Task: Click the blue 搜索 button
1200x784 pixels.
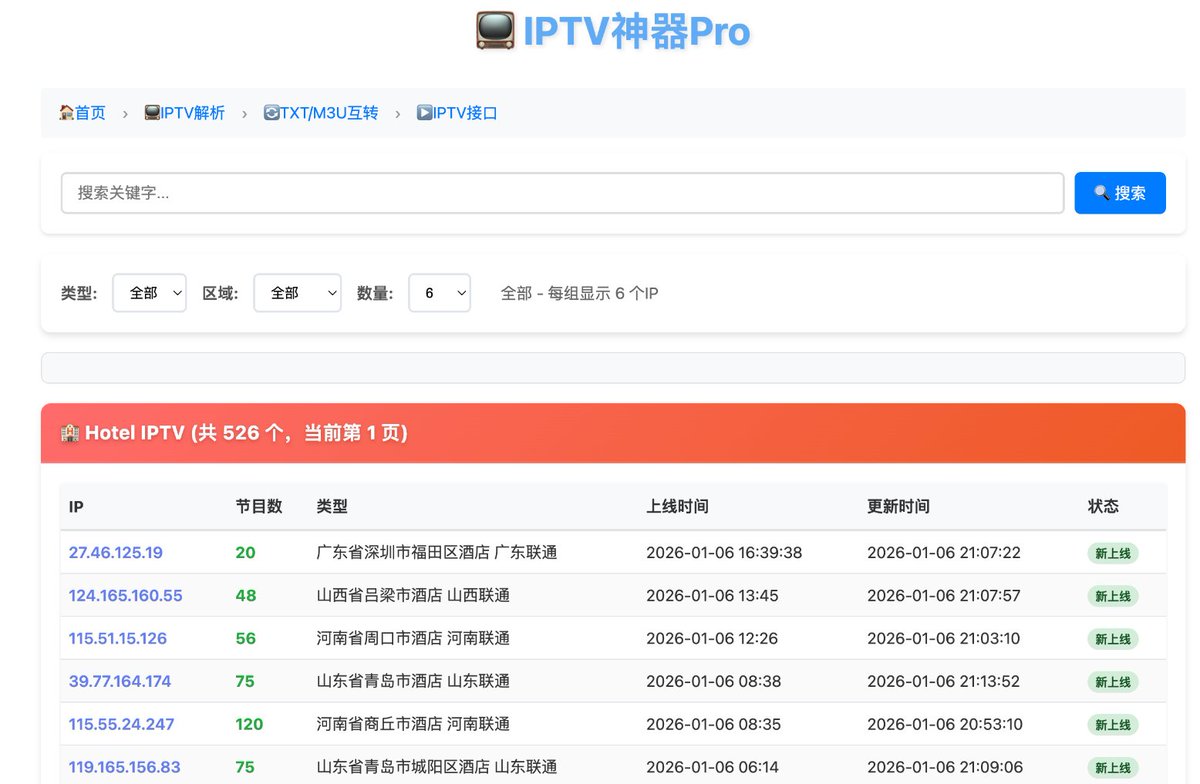Action: coord(1120,193)
